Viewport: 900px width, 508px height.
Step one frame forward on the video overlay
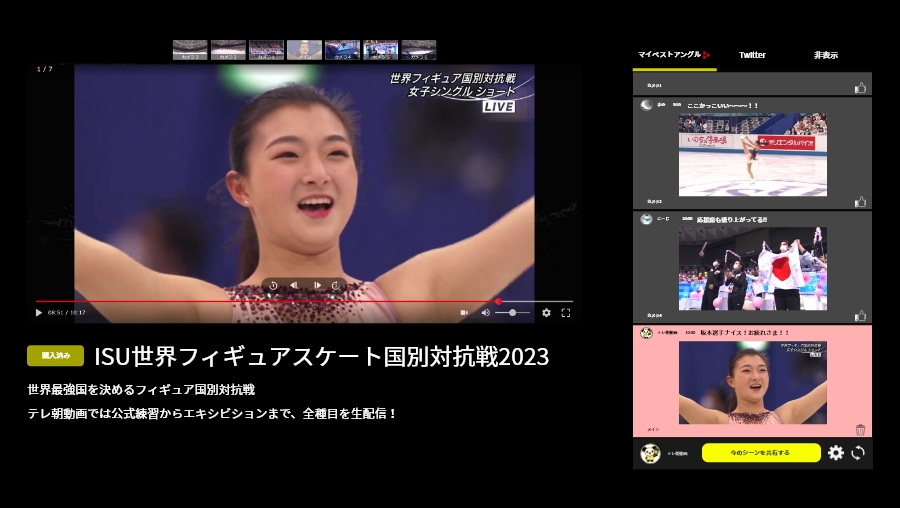[x=317, y=286]
